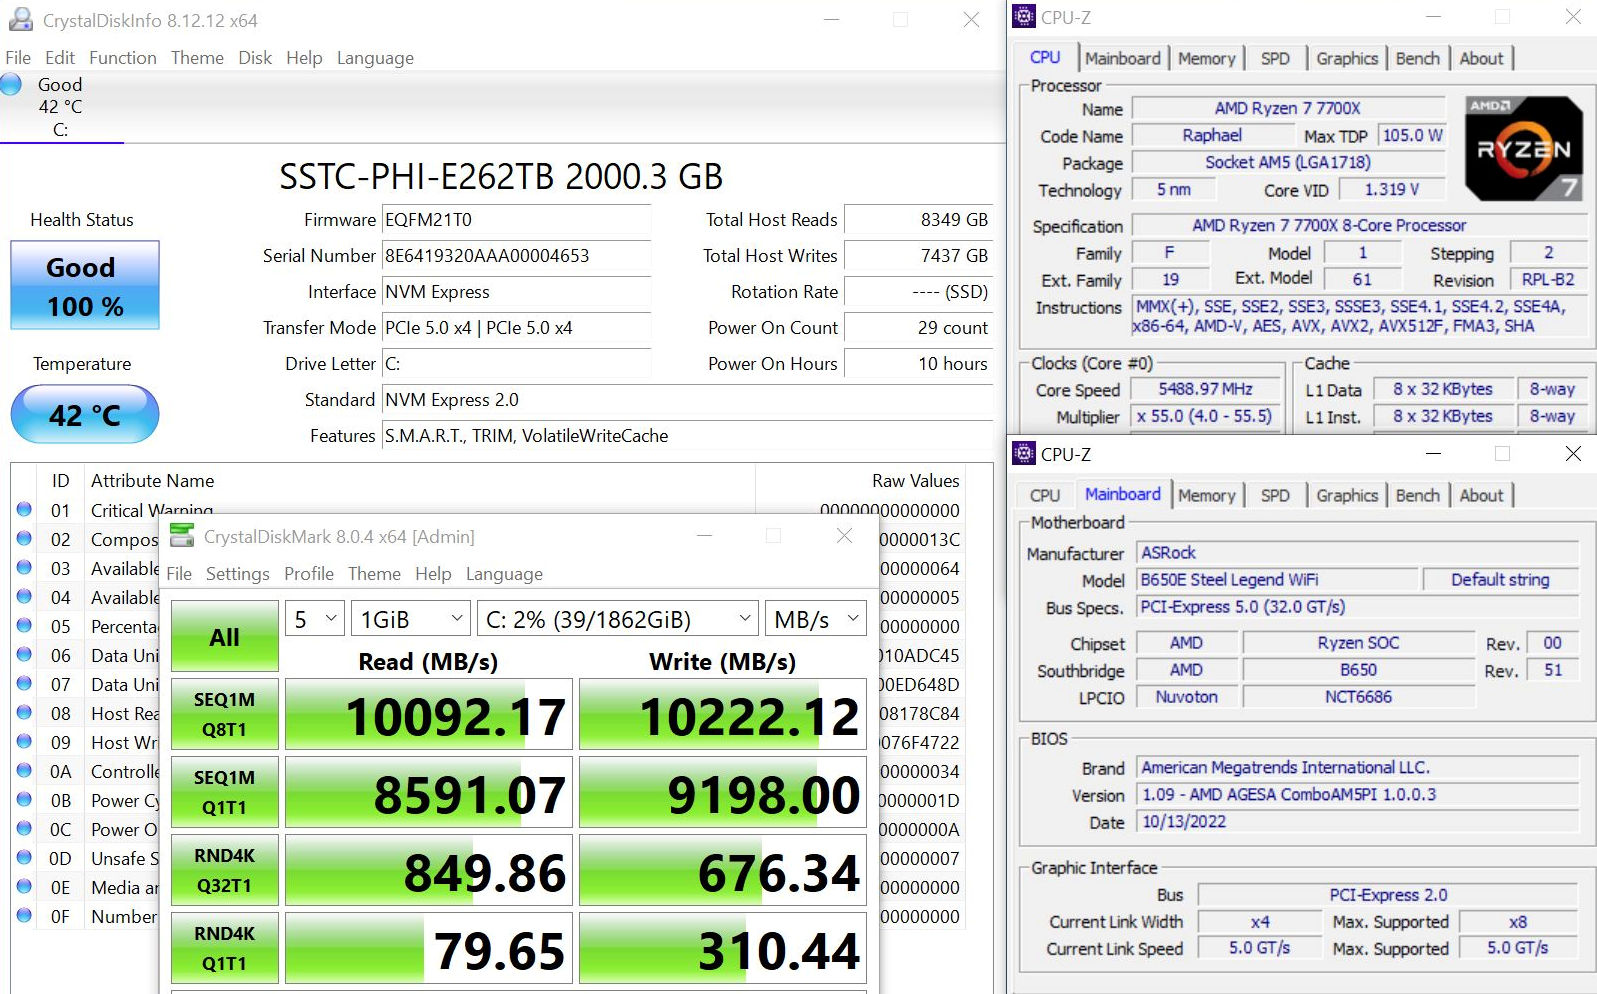The height and width of the screenshot is (994, 1597).
Task: Click status dot for attribute 0A row
Action: click(x=24, y=771)
